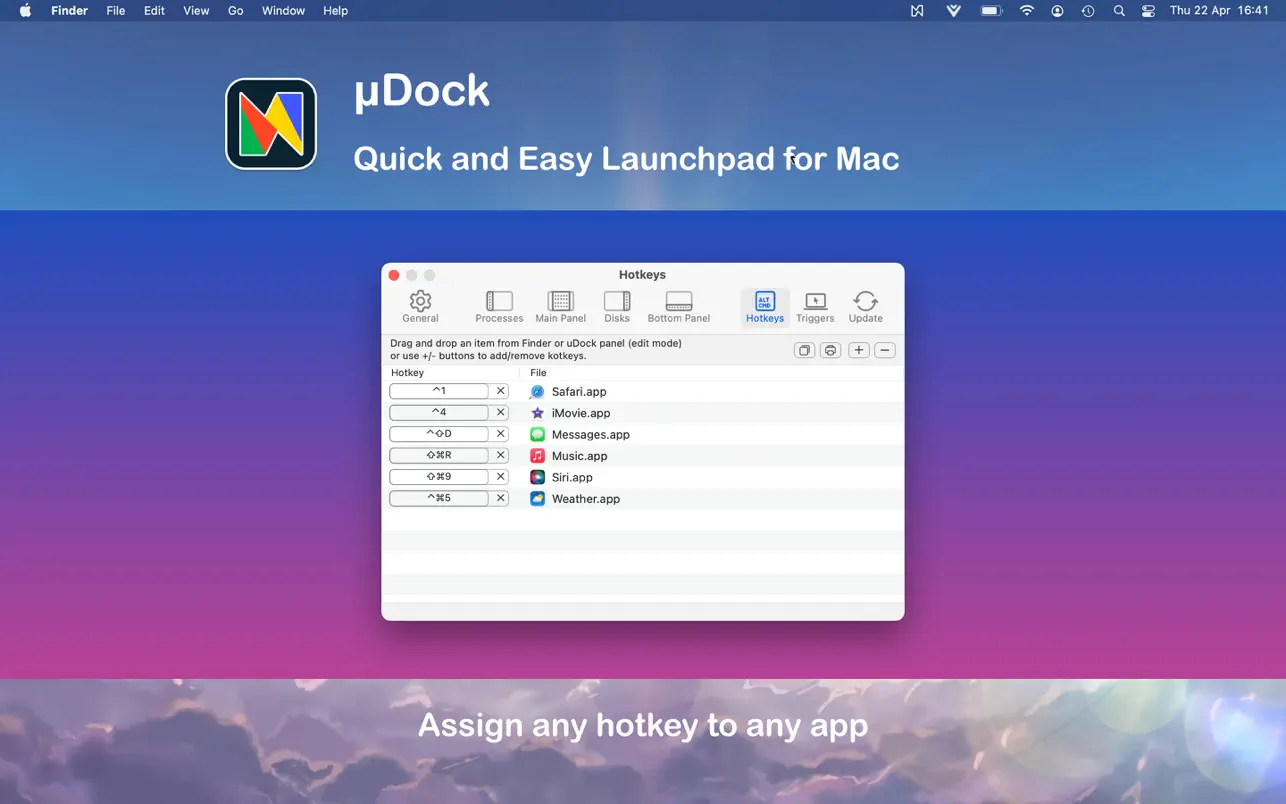Click the user account menu bar icon
This screenshot has width=1286, height=804.
(1057, 11)
